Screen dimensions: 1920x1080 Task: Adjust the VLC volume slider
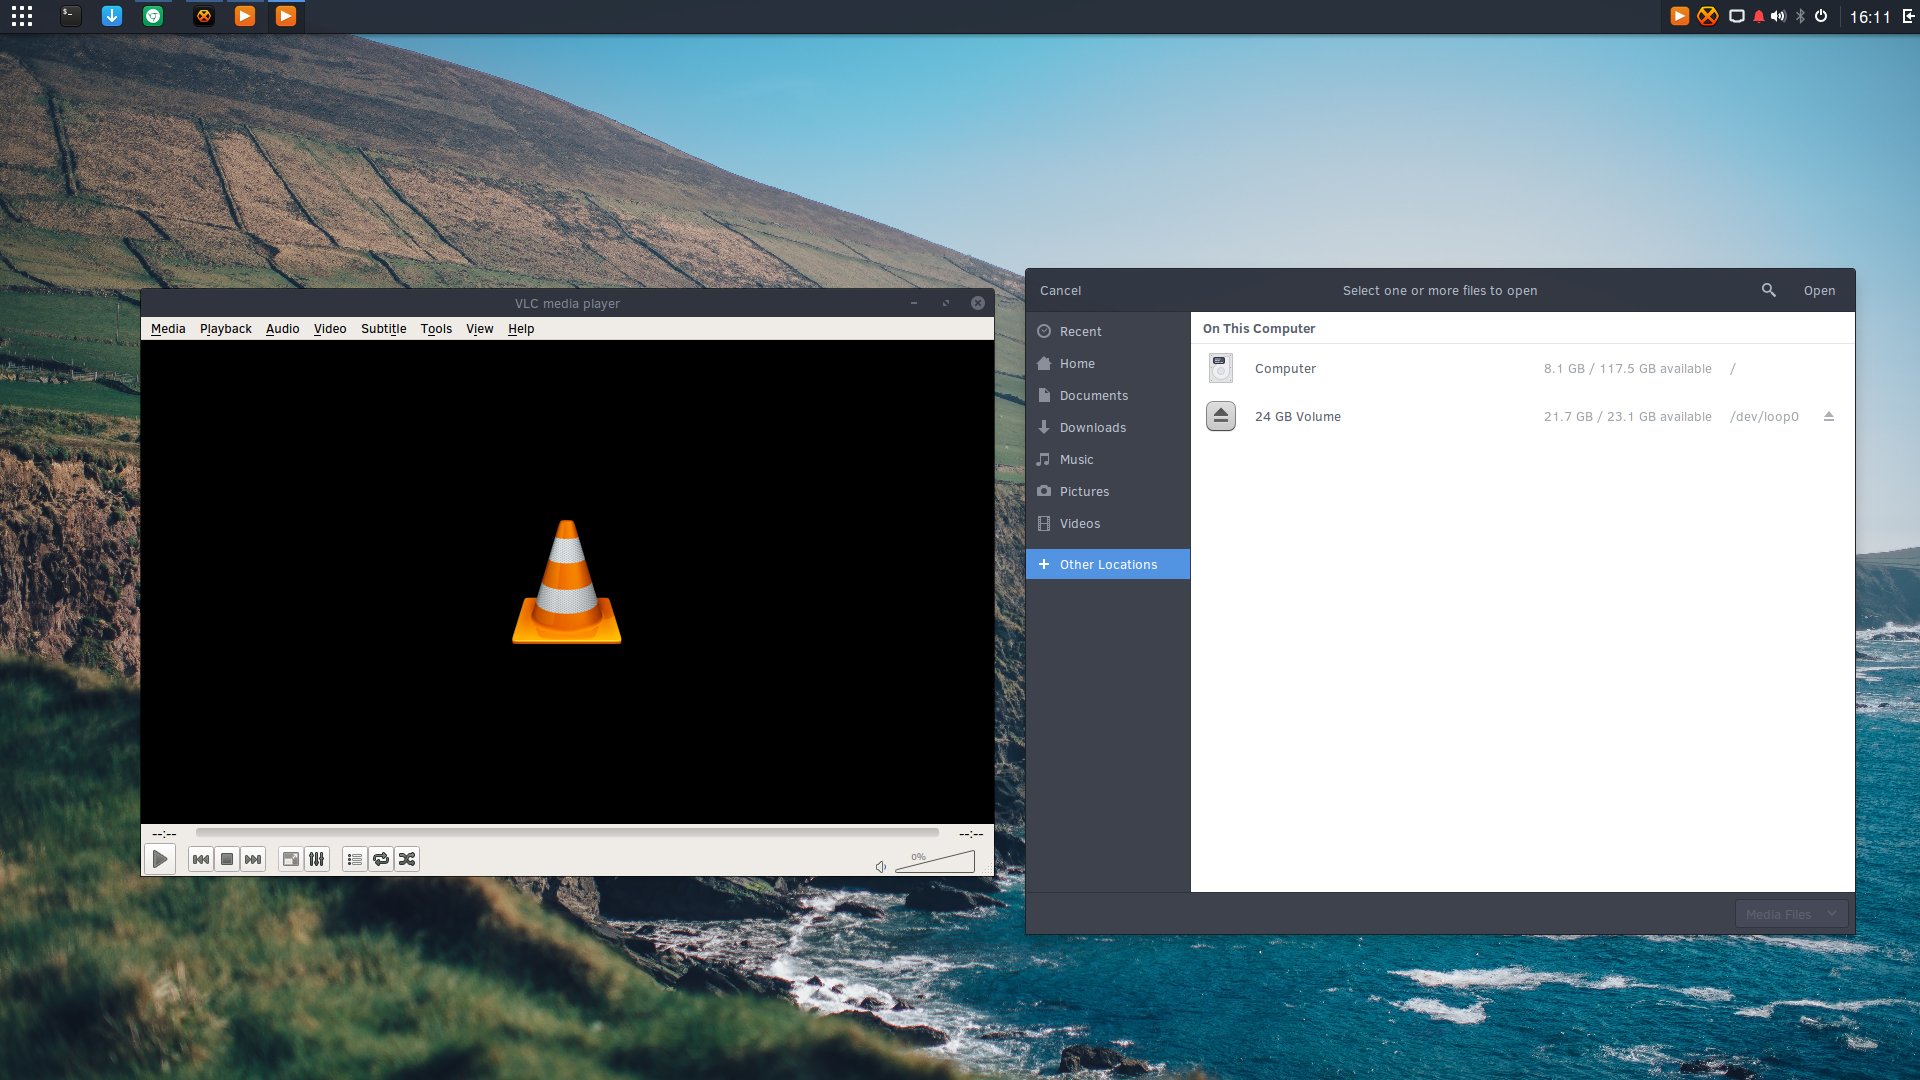[935, 862]
